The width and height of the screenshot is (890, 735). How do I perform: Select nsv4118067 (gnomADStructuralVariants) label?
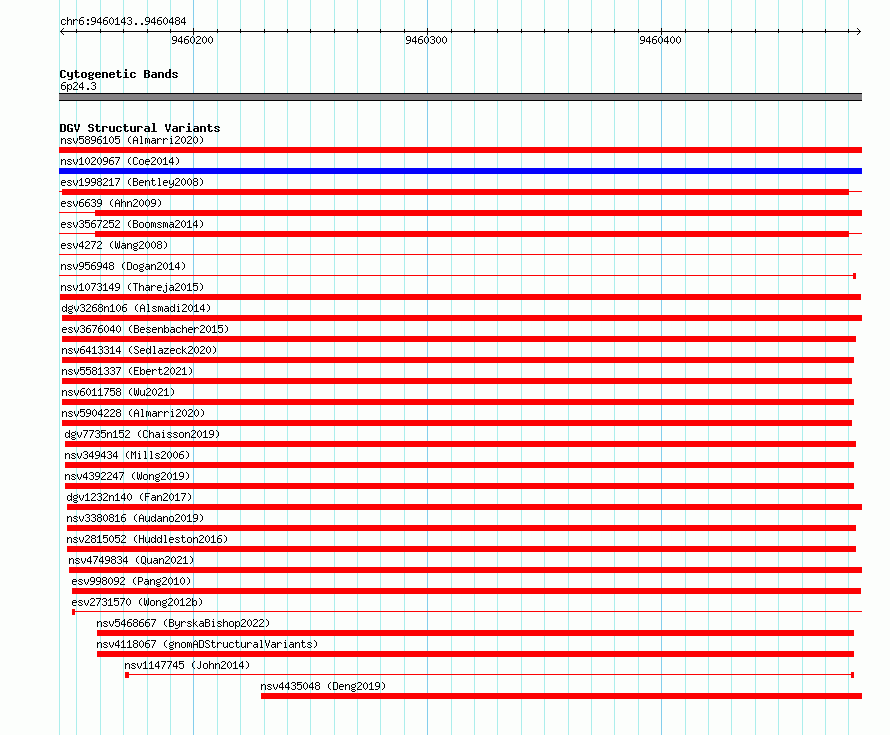click(207, 644)
